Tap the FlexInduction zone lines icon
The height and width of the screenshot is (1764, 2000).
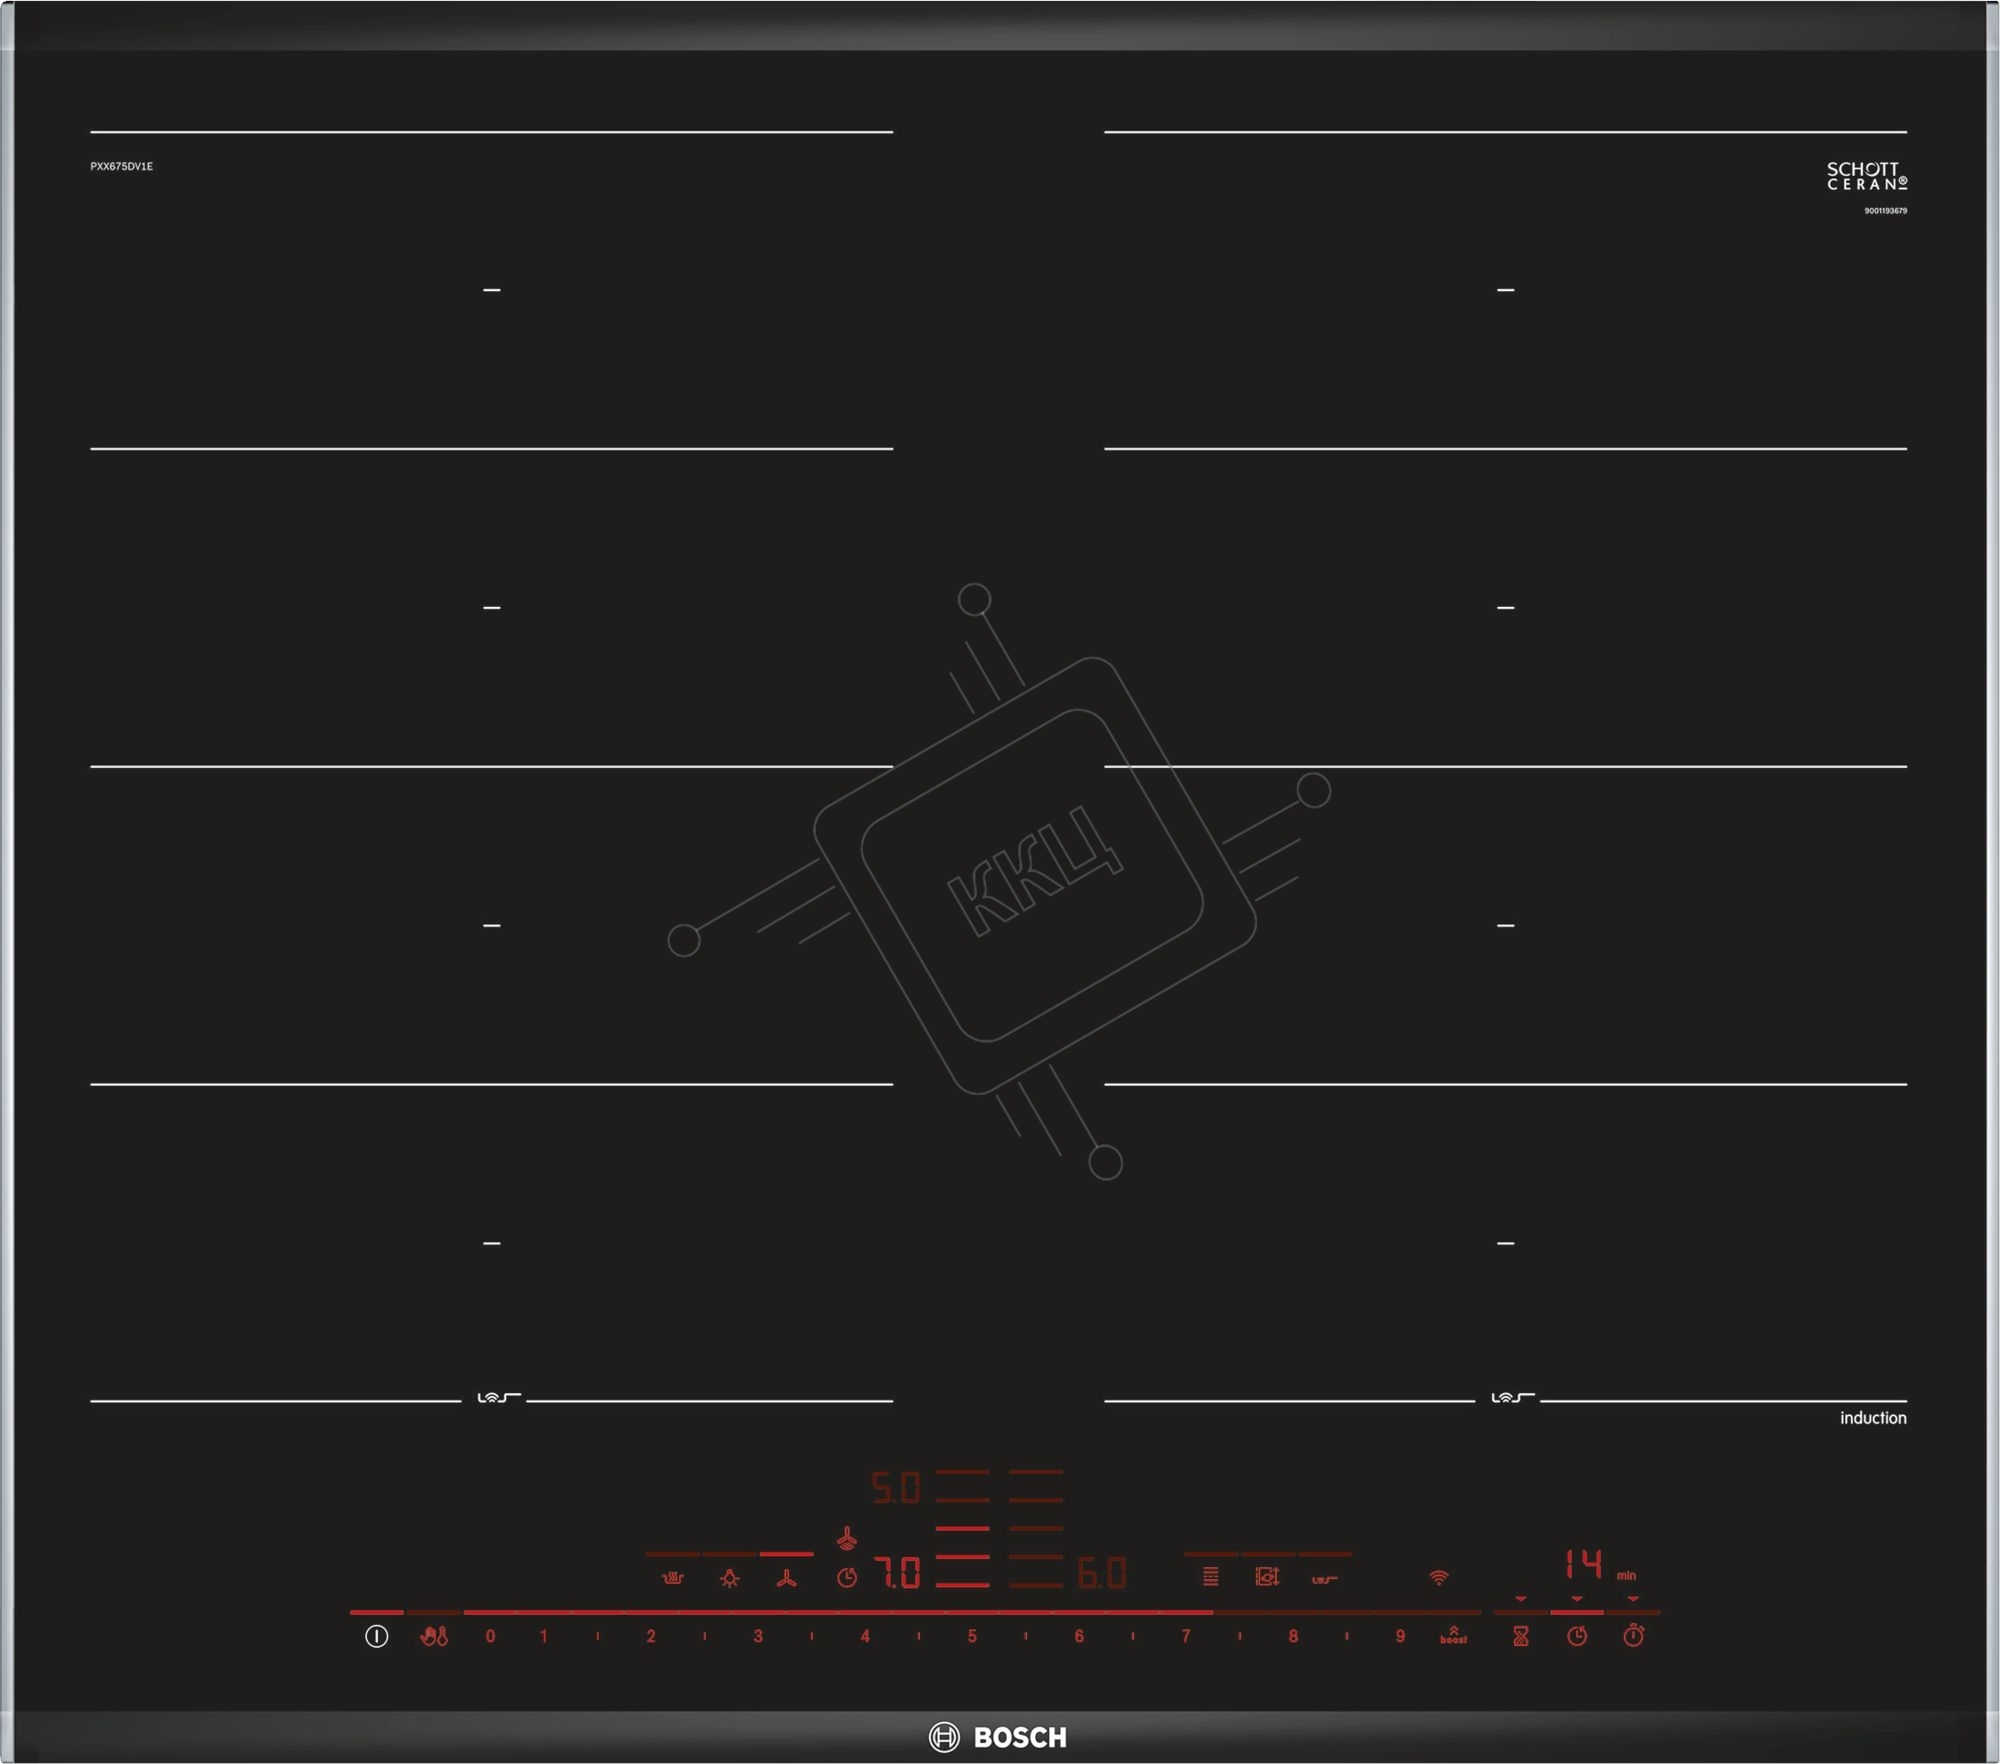(x=1210, y=1577)
